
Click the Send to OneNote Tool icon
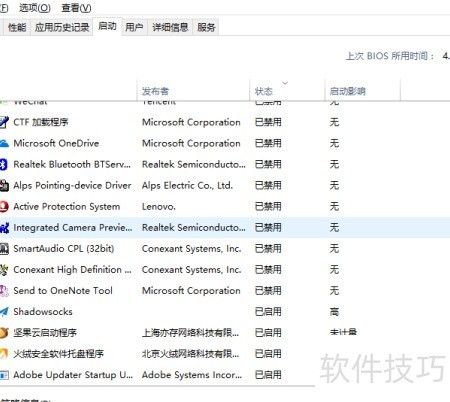4,291
